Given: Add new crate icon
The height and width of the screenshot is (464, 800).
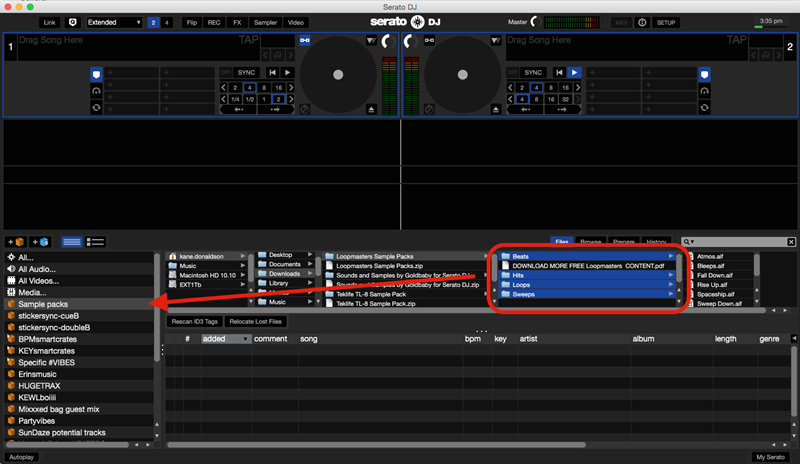Looking at the screenshot, I should click(x=16, y=242).
